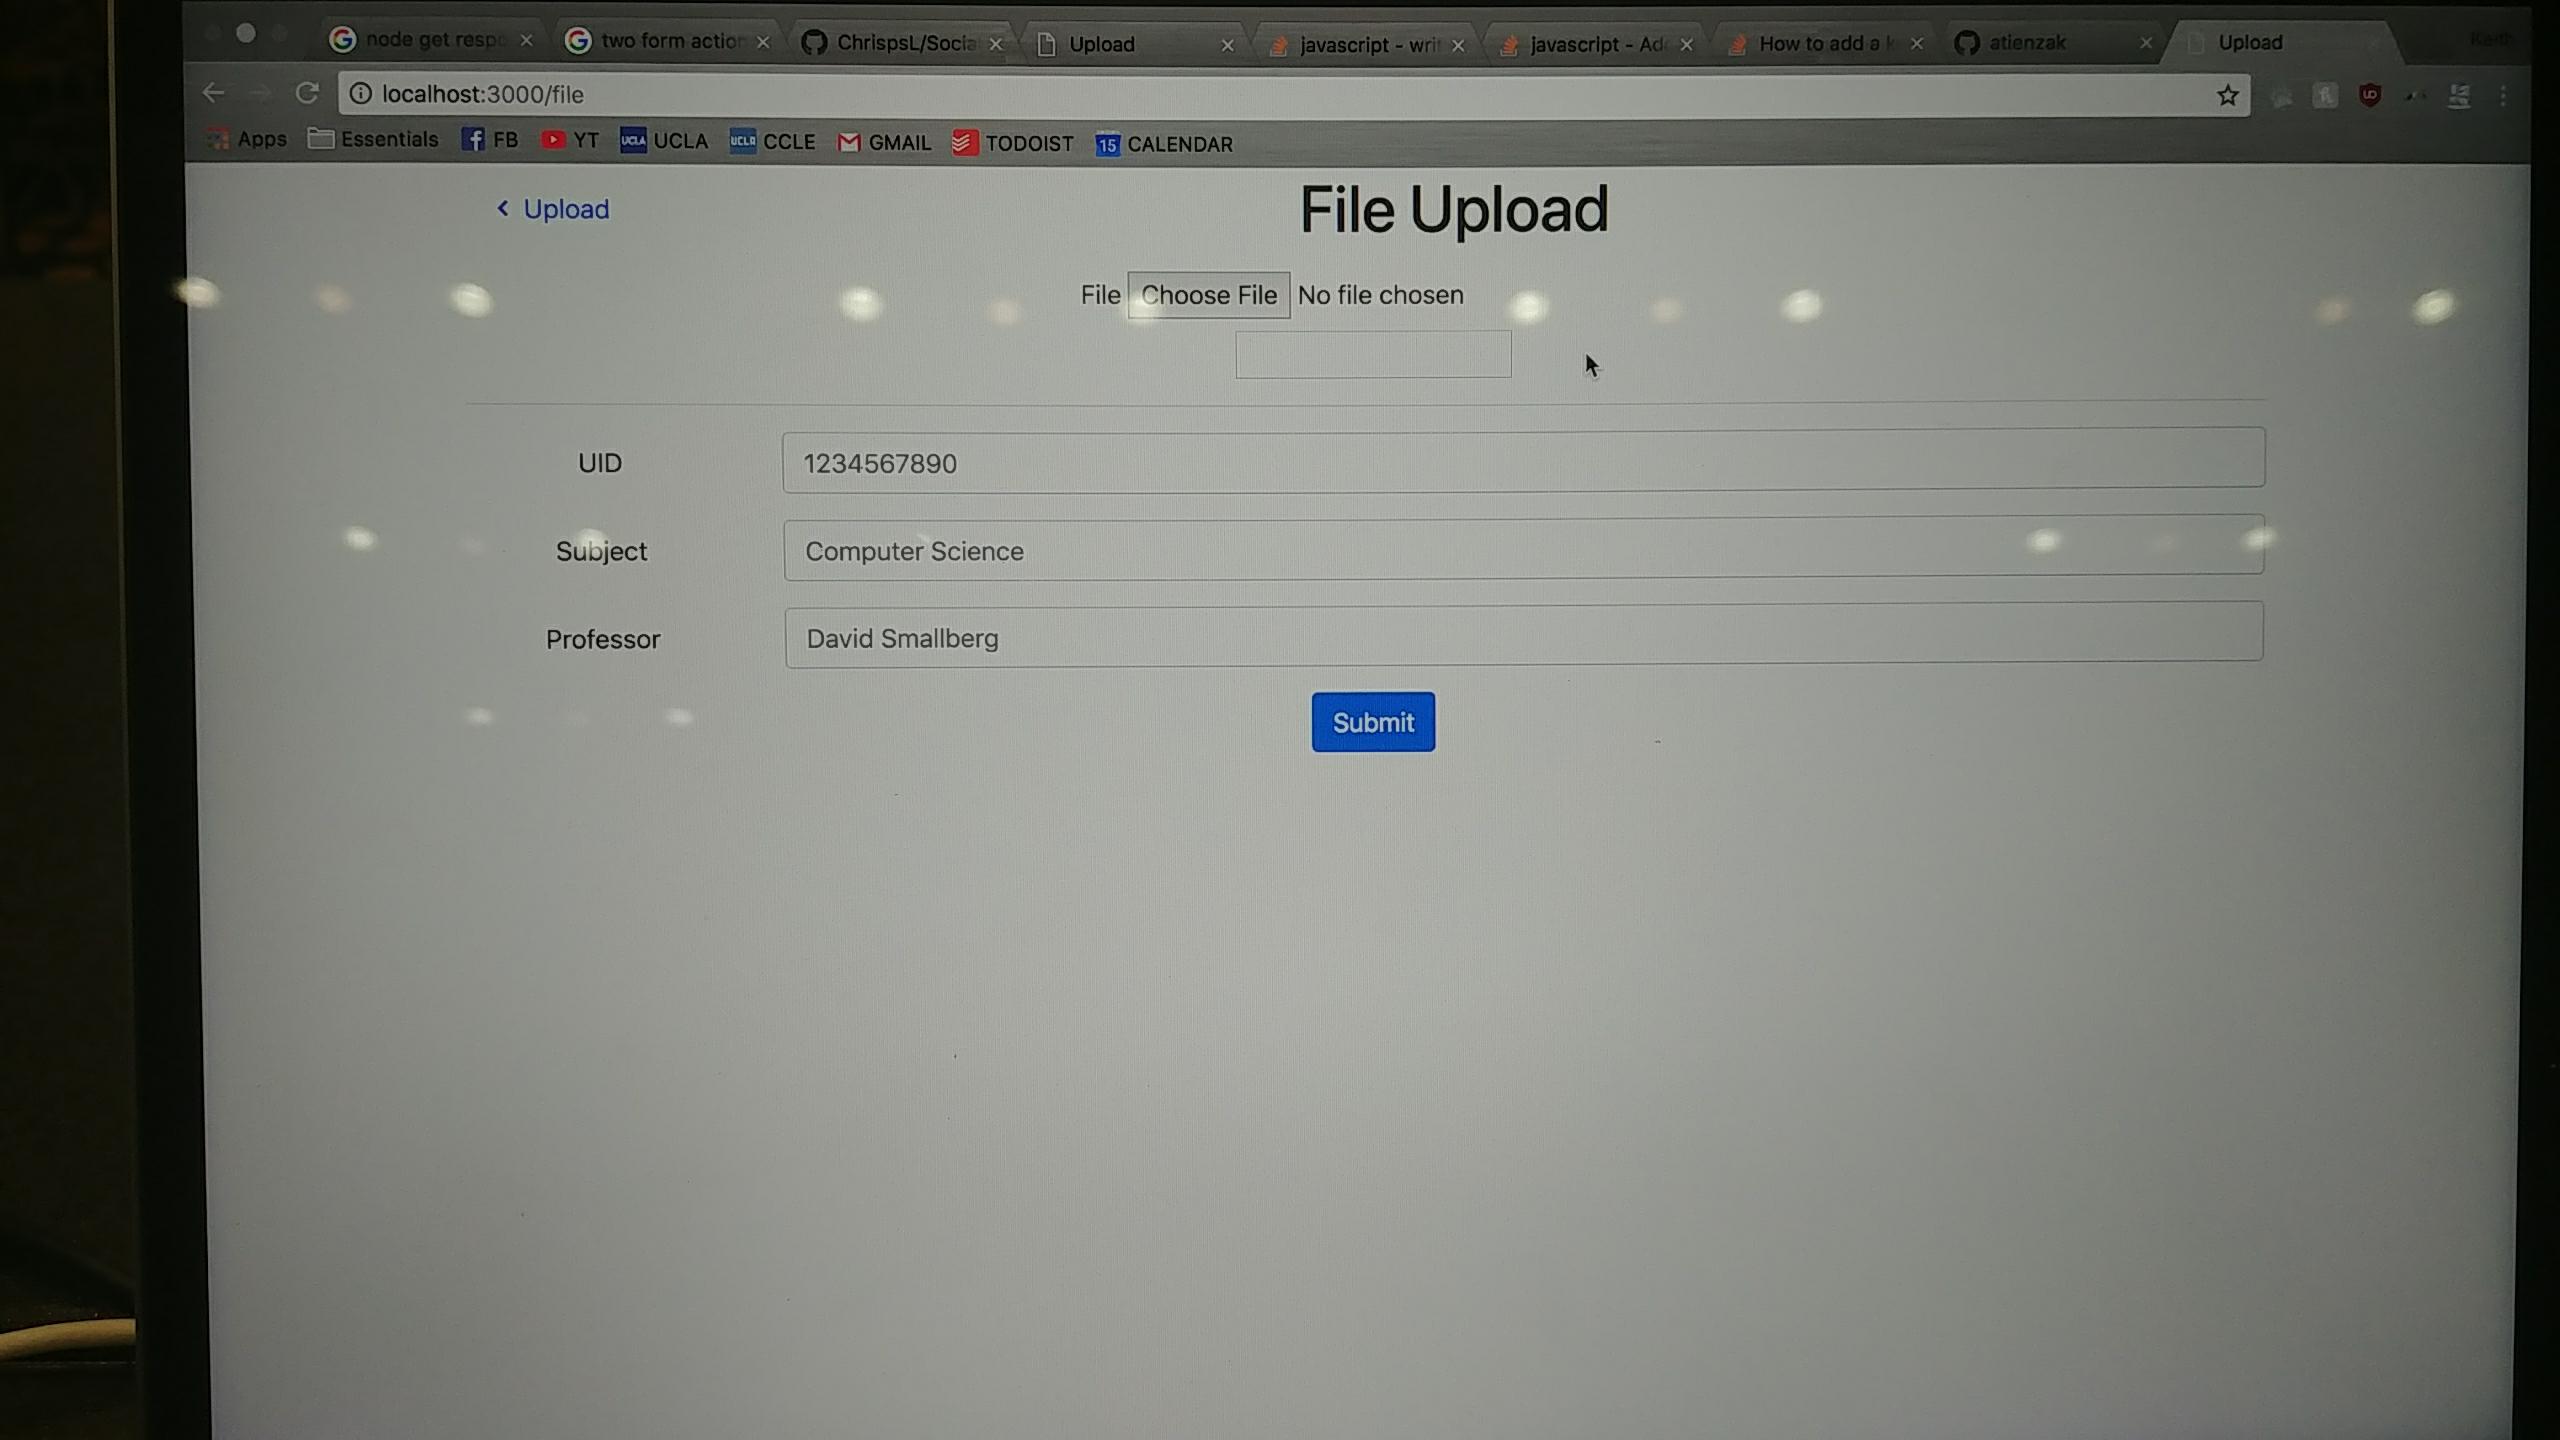Open the CALENDAR bookmark
2560x1440 pixels.
[1163, 144]
